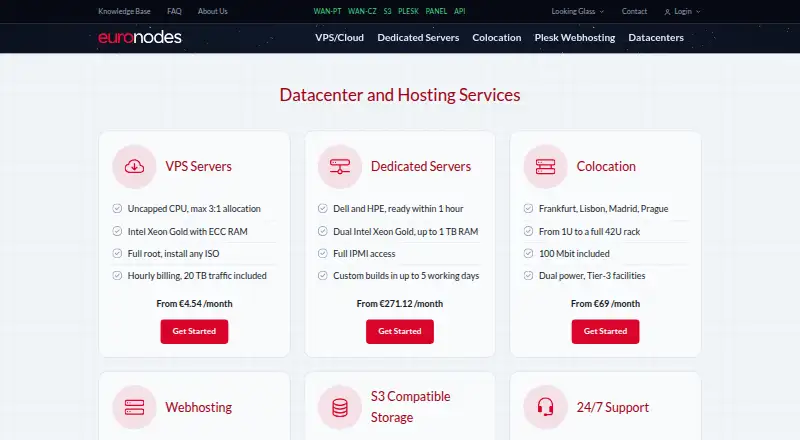Viewport: 800px width, 440px height.
Task: Click check icon beside Full IPMI access
Action: tap(322, 253)
